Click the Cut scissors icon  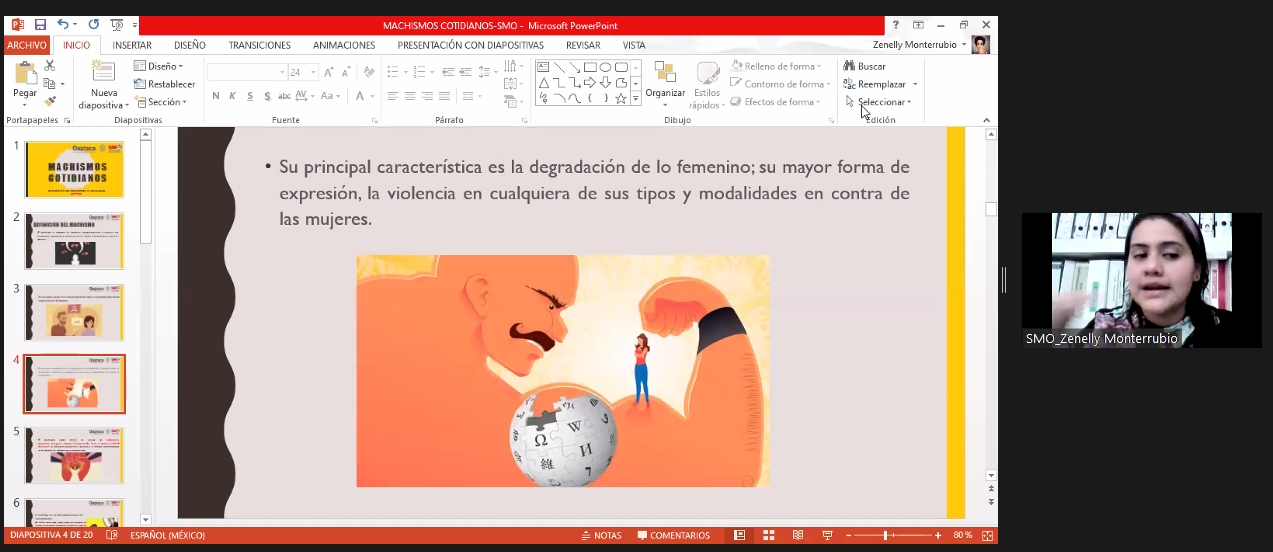click(50, 66)
